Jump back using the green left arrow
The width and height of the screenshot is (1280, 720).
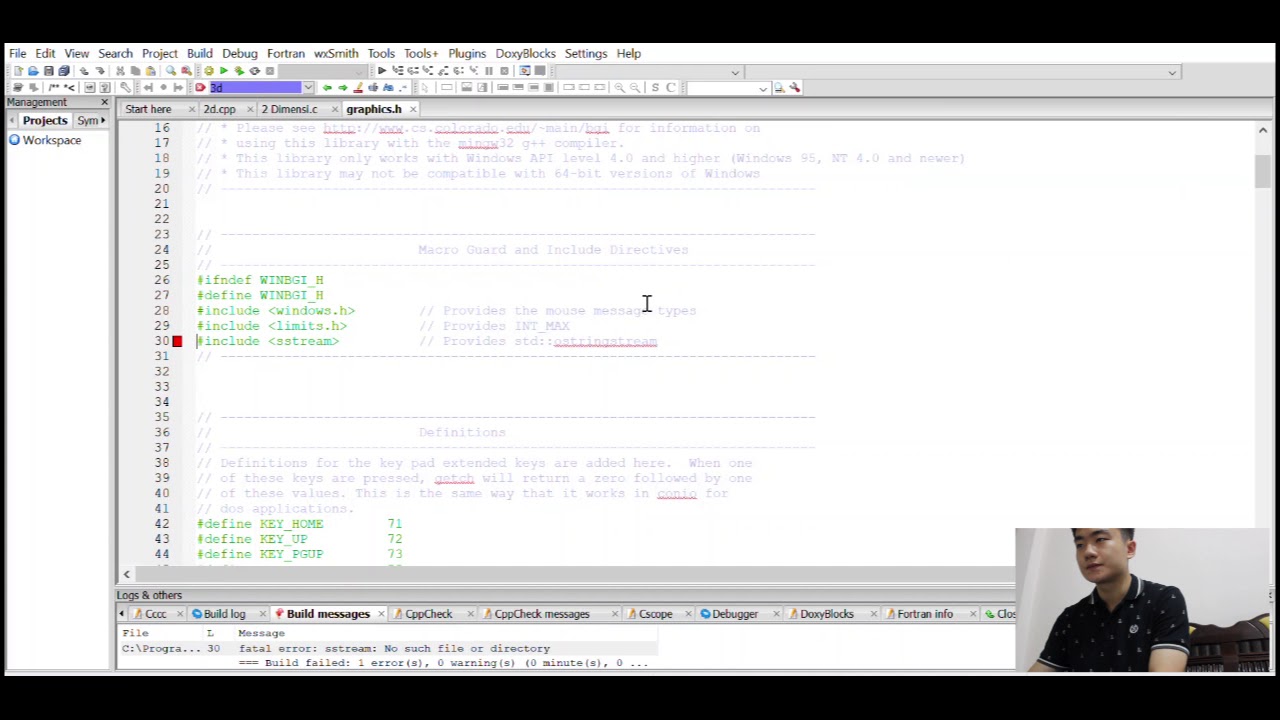[327, 88]
